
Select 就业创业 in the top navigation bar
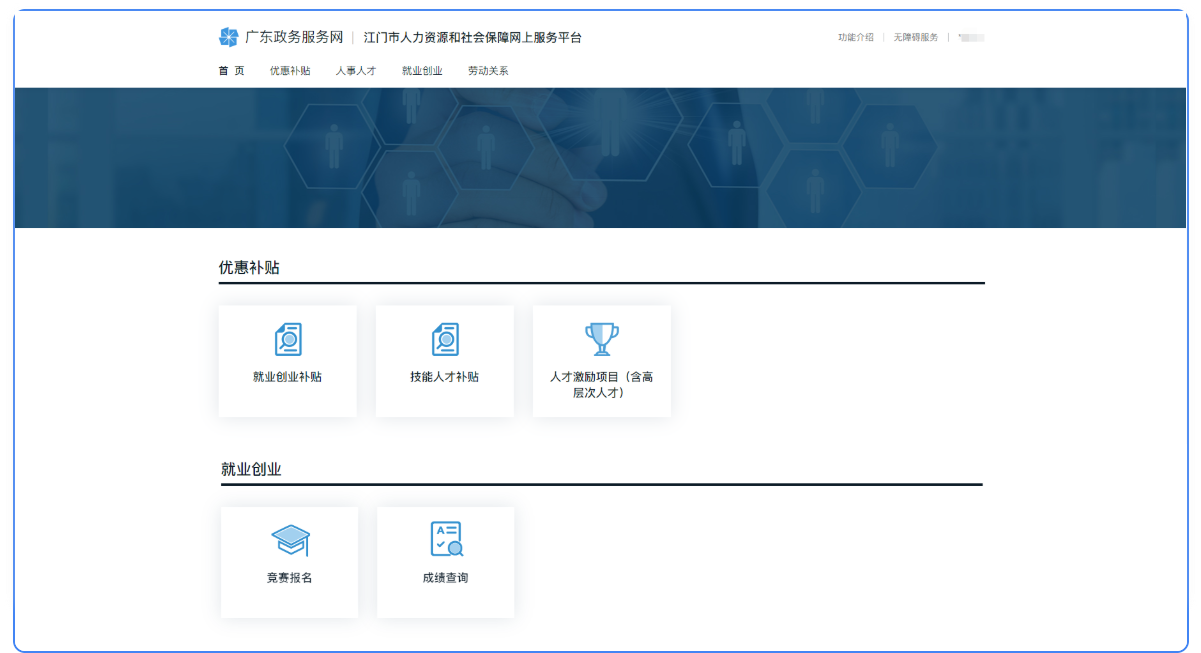pos(422,71)
